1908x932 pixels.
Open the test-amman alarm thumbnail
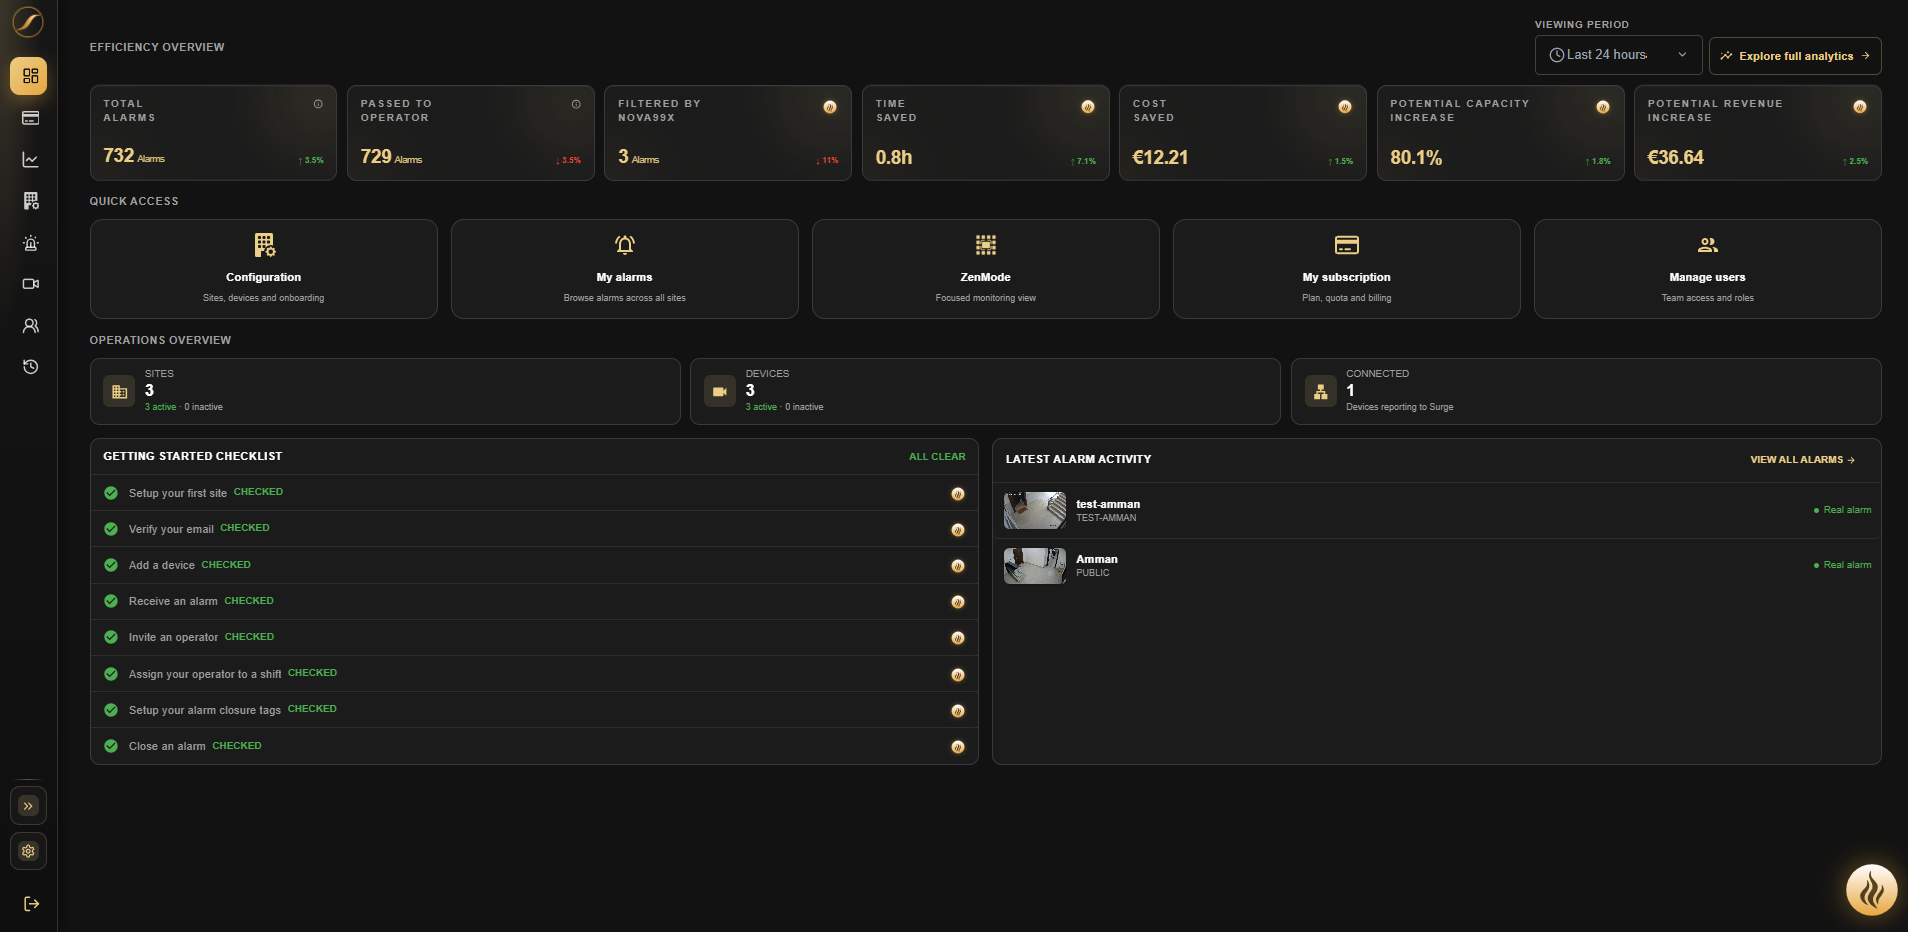point(1035,511)
